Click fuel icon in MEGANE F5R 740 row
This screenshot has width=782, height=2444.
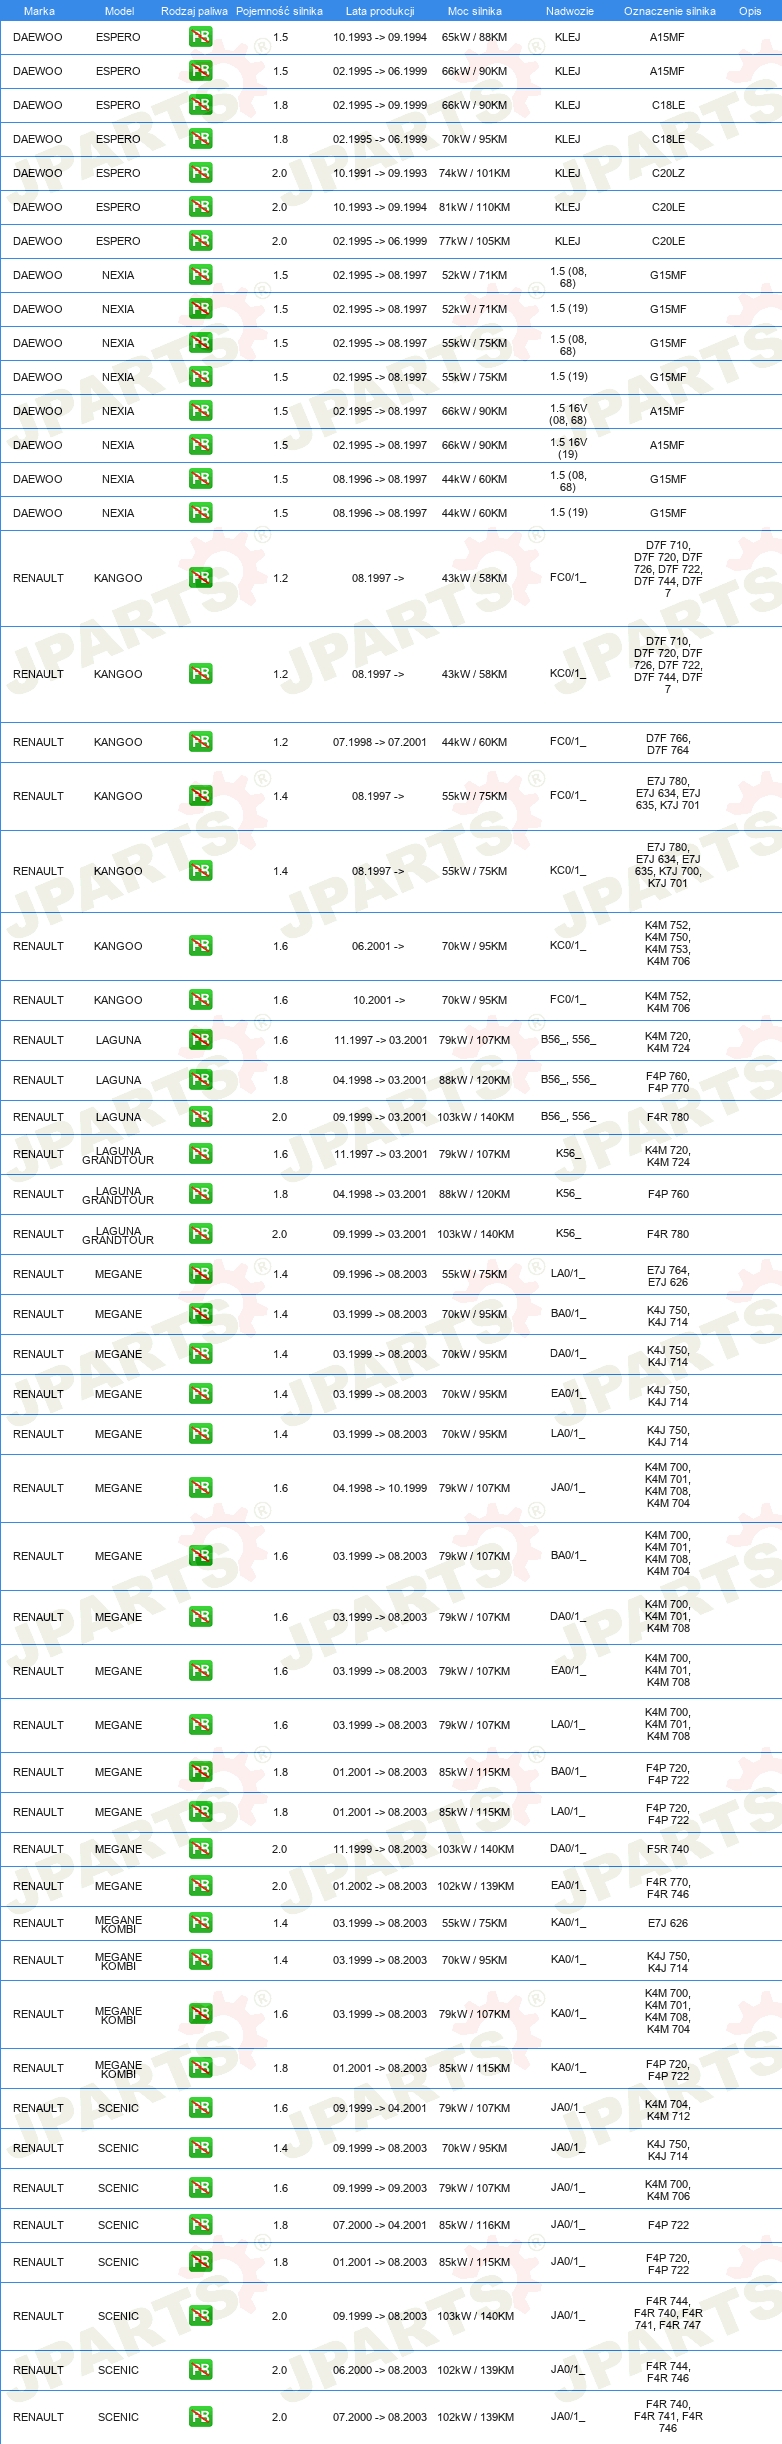pyautogui.click(x=200, y=1849)
